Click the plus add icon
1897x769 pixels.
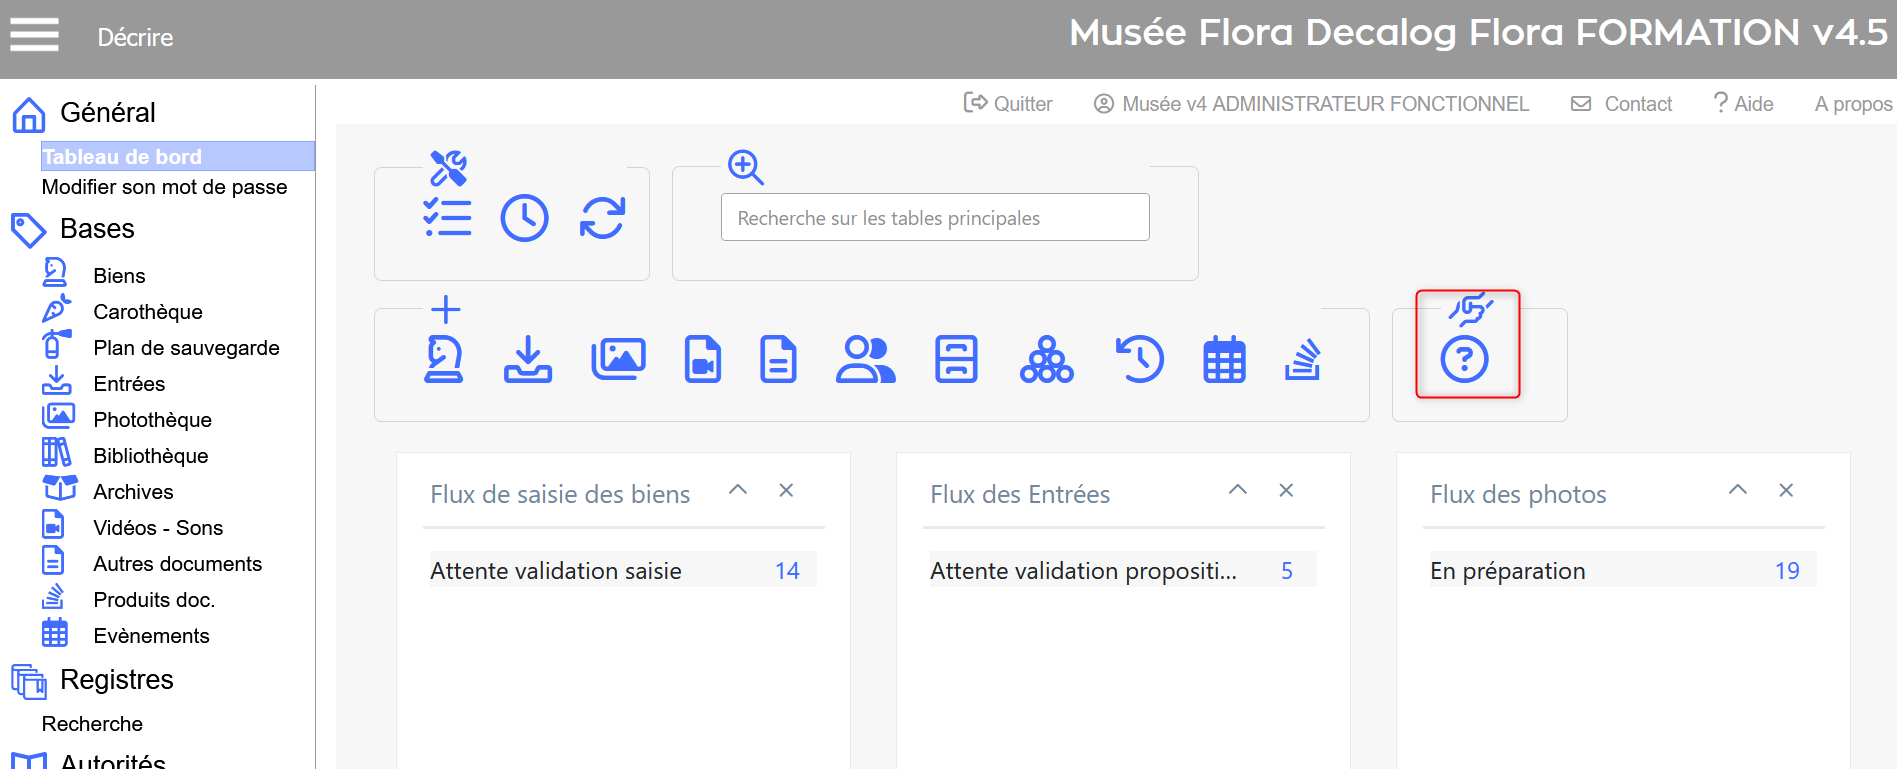click(446, 309)
